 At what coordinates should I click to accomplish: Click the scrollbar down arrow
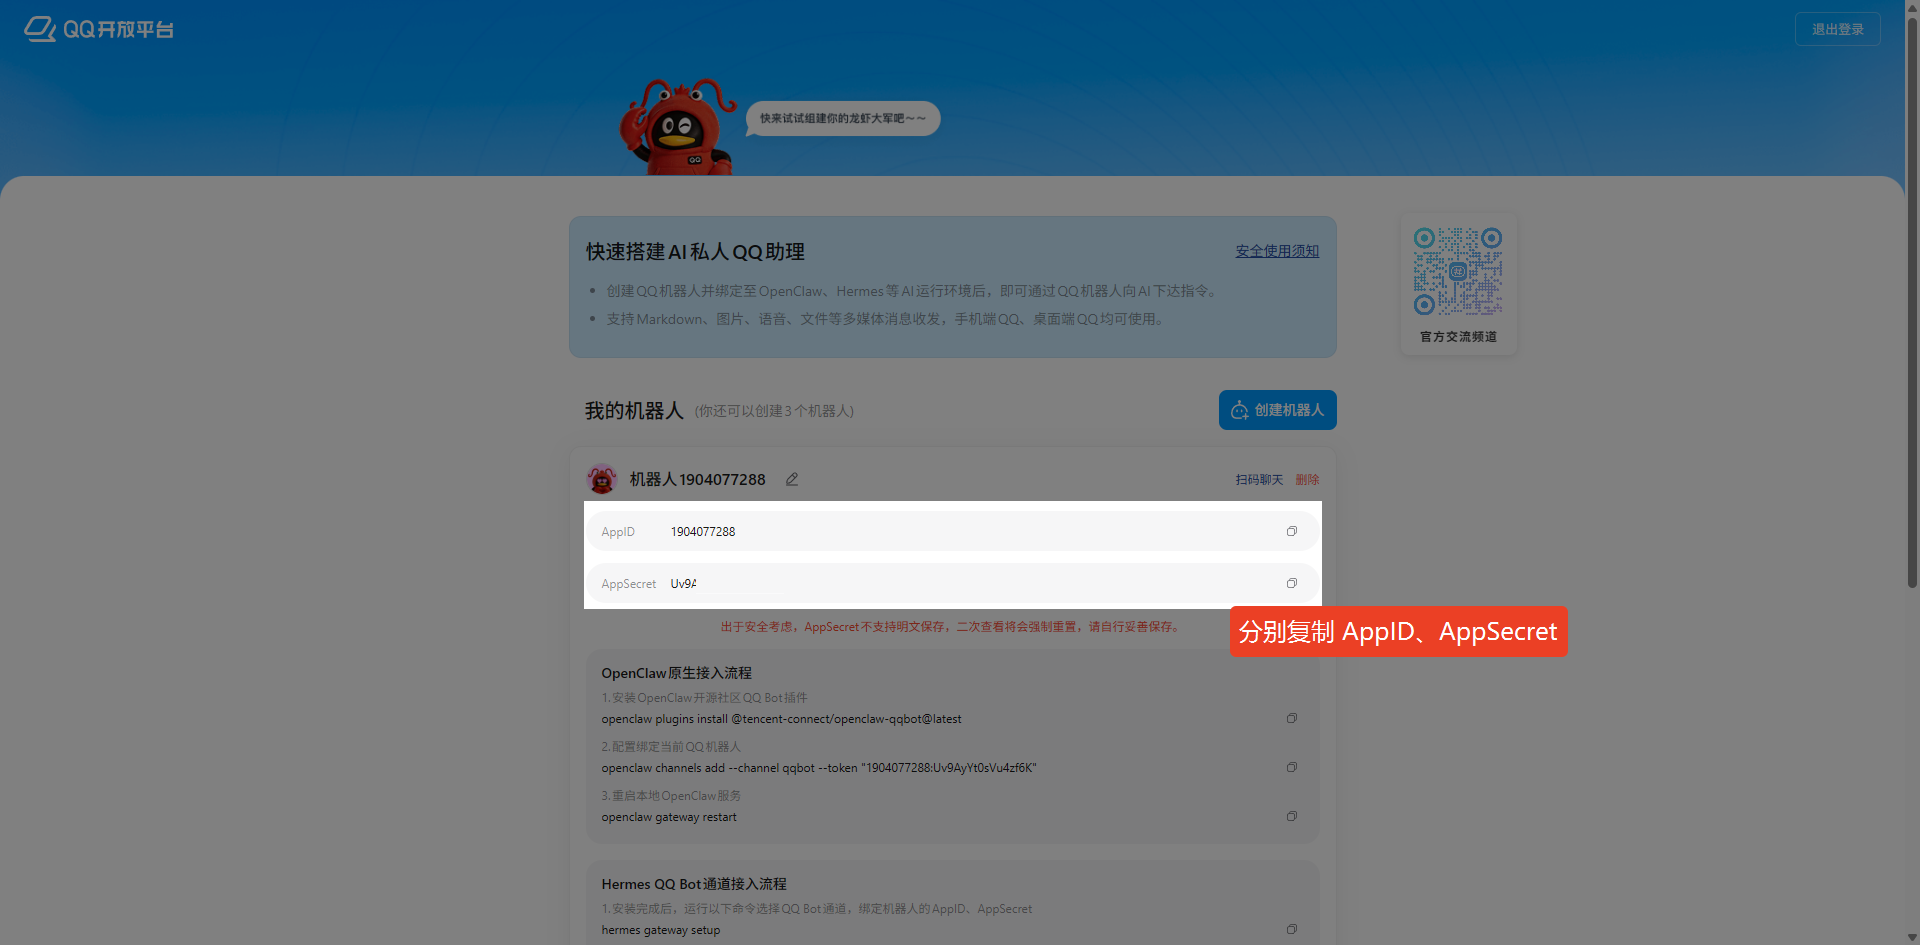tap(1912, 937)
